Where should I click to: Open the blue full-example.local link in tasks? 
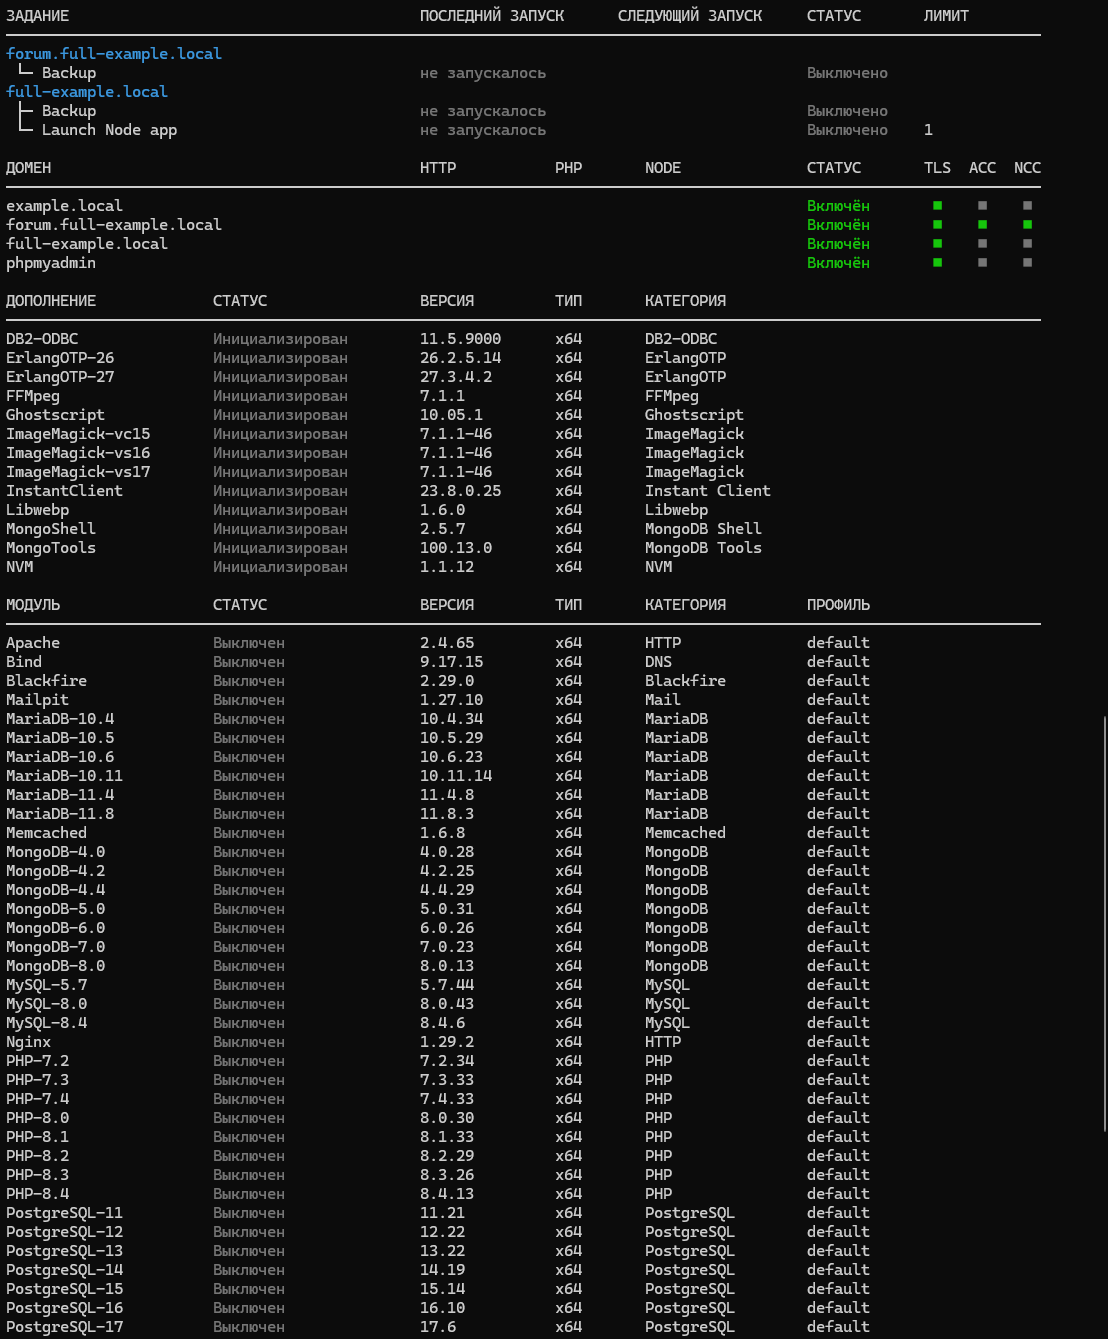tap(87, 92)
